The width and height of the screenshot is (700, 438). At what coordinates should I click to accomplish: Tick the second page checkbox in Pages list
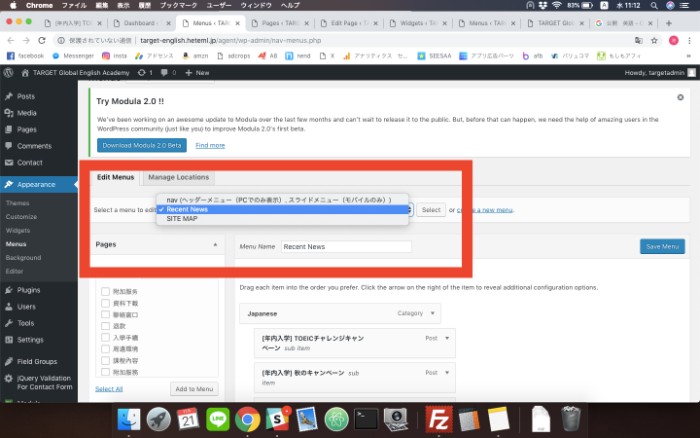[105, 298]
